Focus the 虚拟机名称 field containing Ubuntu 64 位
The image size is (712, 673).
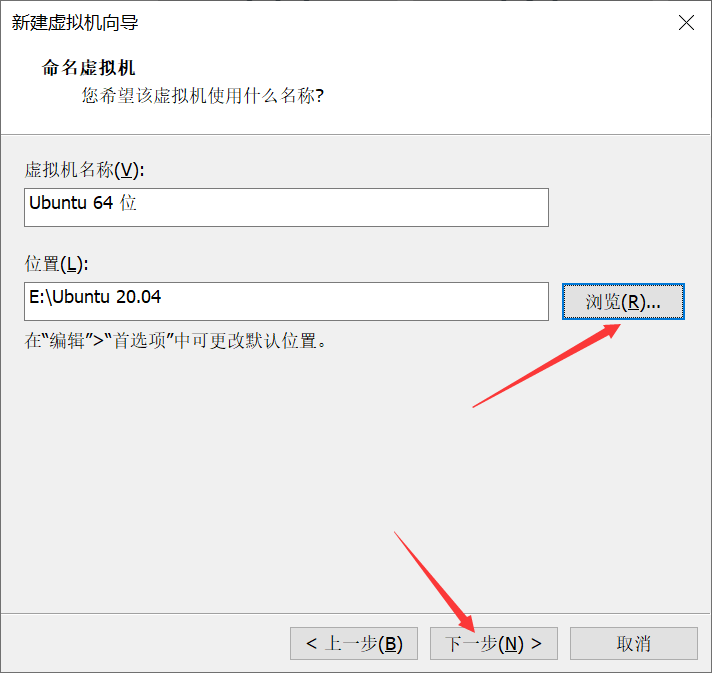[x=286, y=208]
